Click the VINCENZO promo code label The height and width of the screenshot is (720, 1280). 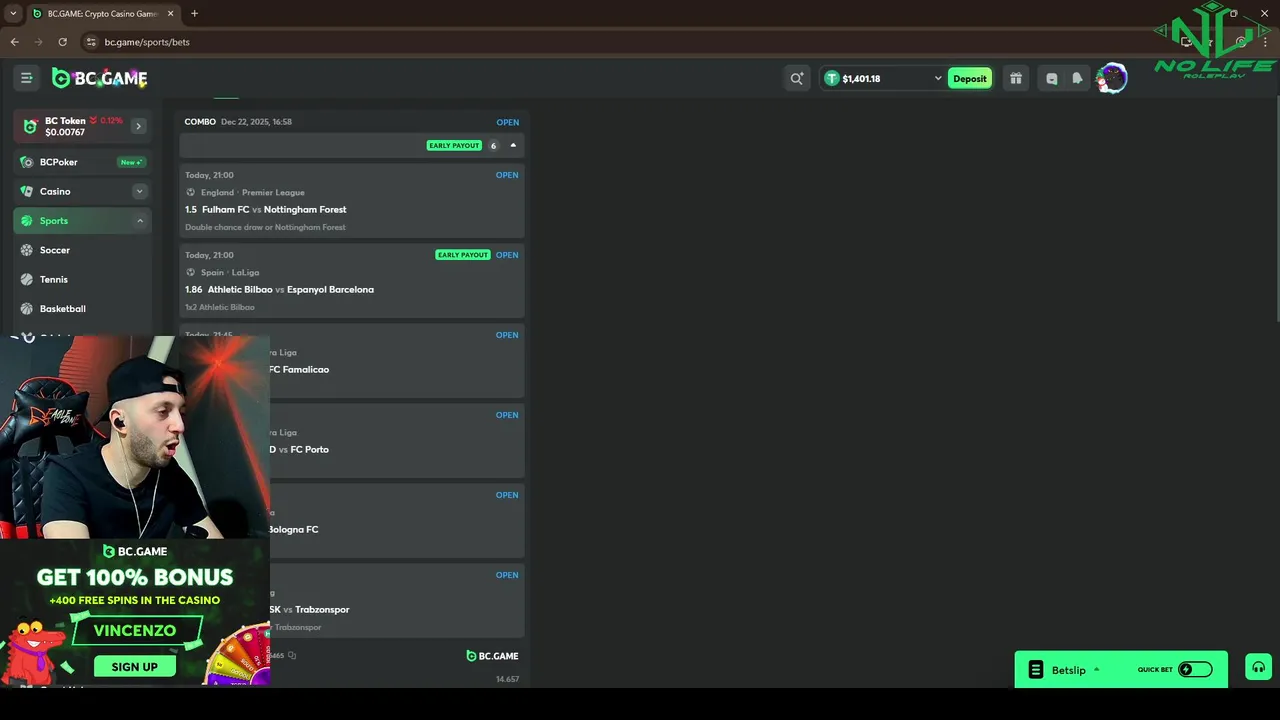135,631
